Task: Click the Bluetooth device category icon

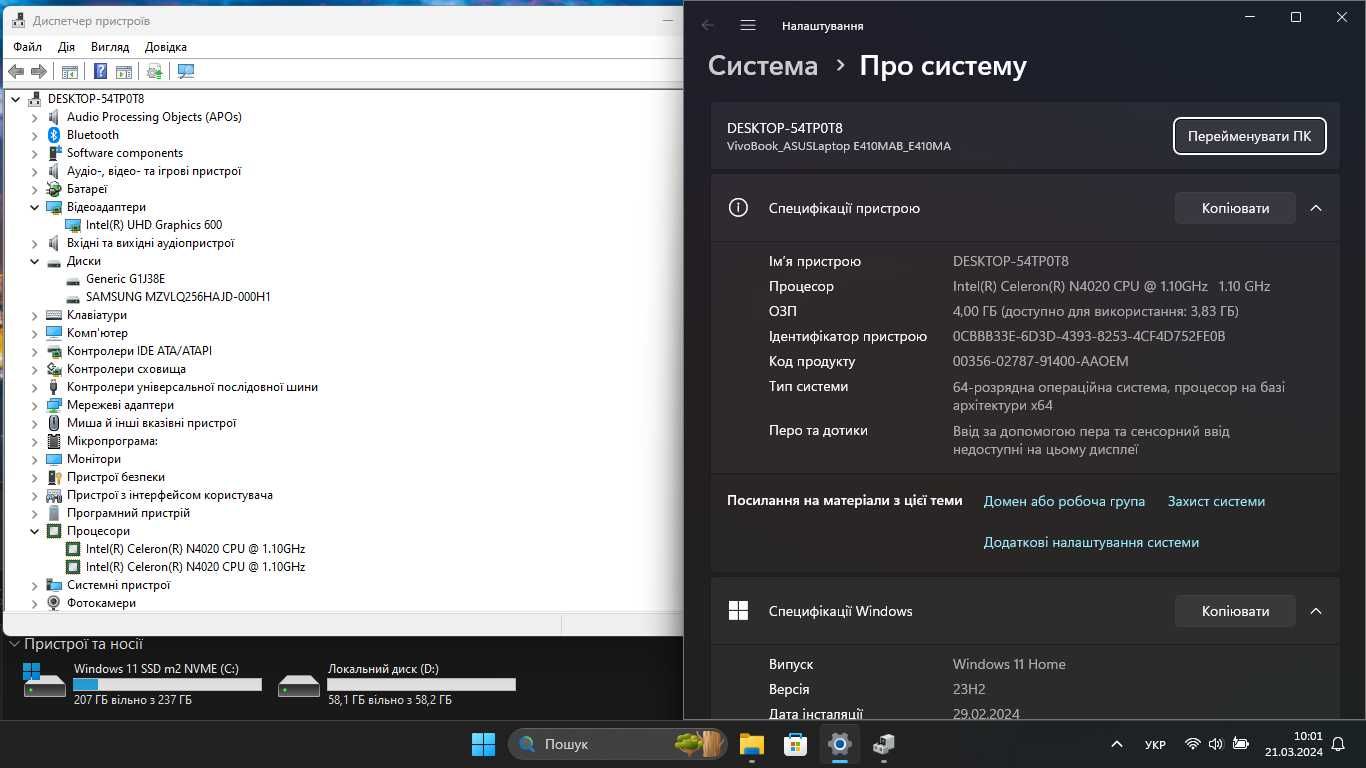Action: coord(54,135)
